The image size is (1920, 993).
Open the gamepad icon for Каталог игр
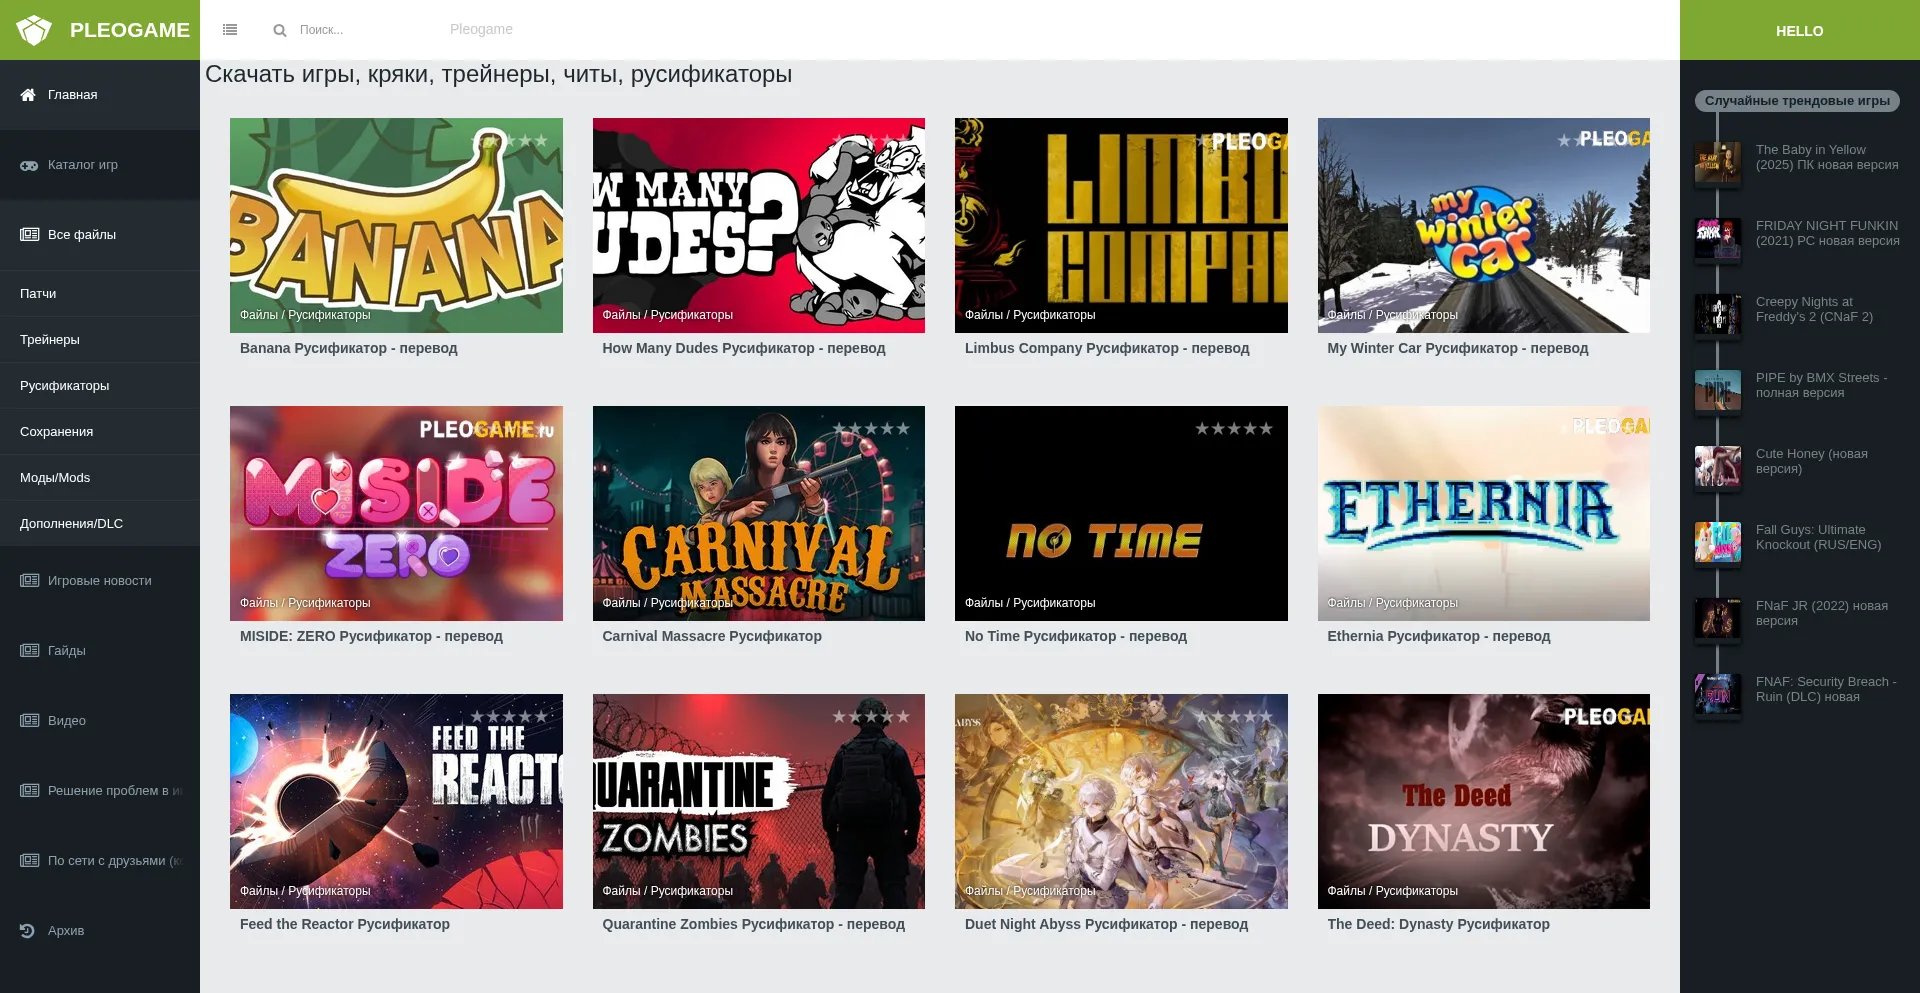[x=29, y=165]
